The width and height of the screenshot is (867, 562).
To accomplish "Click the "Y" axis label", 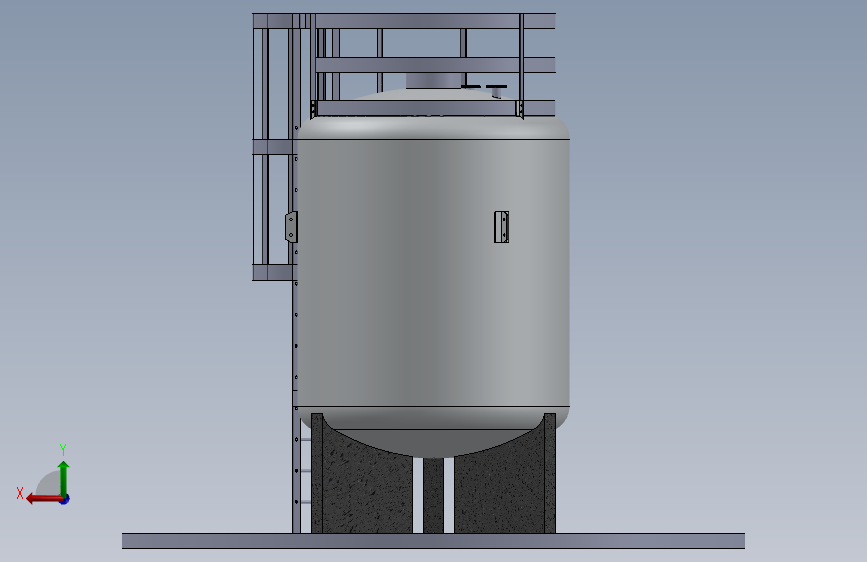I will [63, 449].
